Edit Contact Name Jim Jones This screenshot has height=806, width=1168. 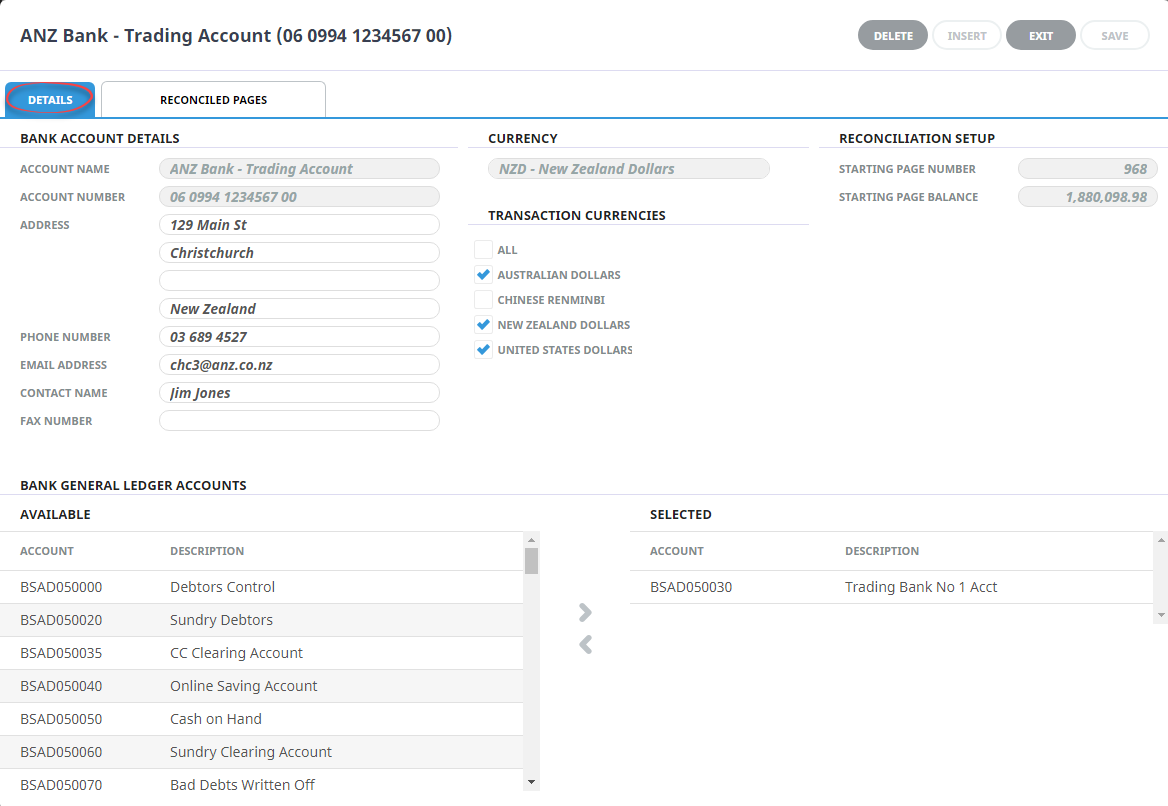[x=299, y=393]
